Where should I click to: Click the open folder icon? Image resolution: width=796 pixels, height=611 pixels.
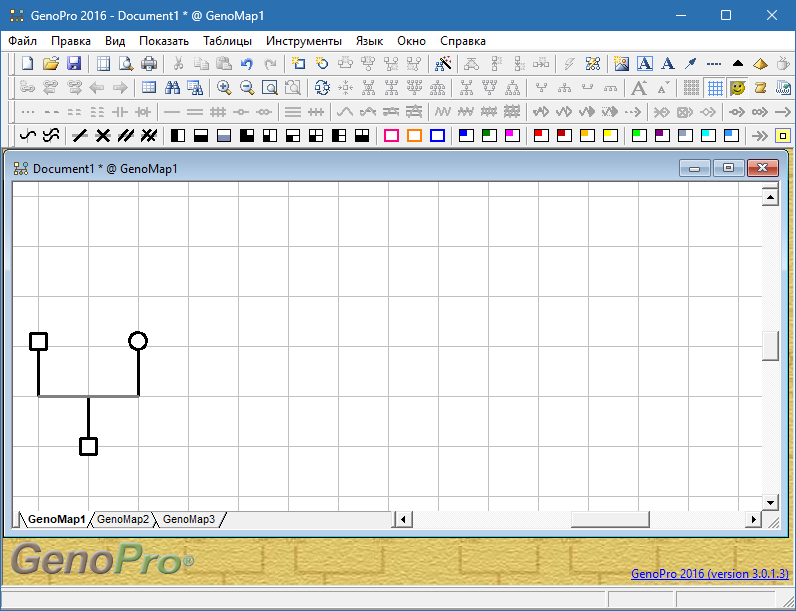(x=51, y=63)
